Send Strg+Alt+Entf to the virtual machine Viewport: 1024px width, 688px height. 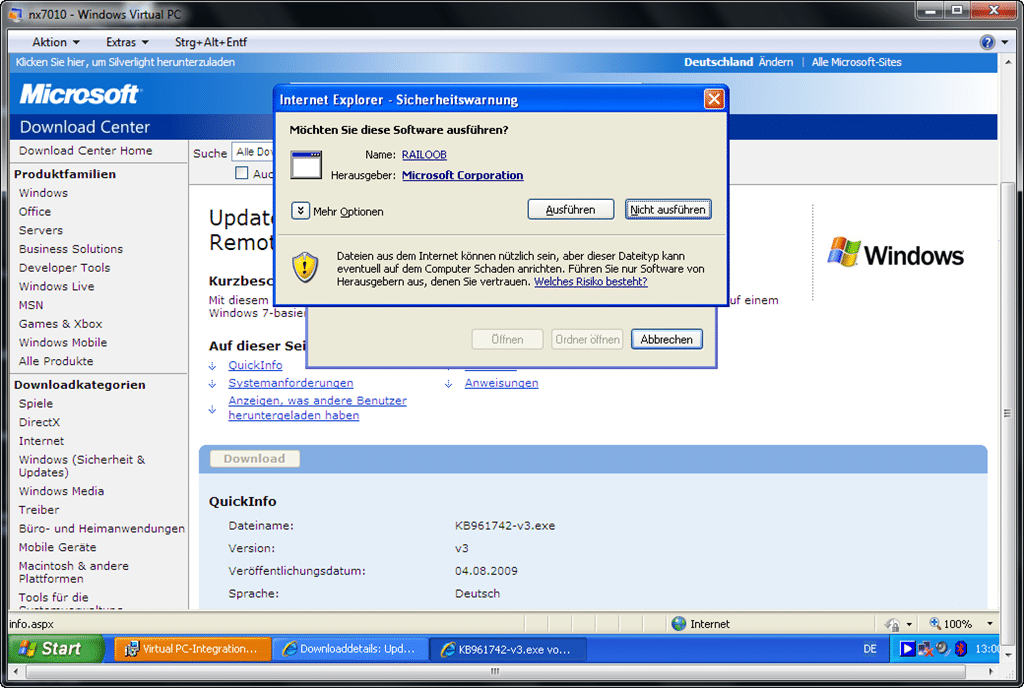(210, 42)
